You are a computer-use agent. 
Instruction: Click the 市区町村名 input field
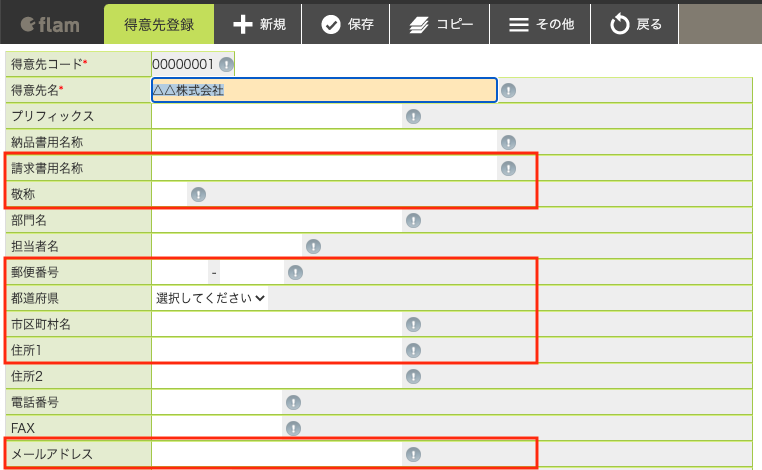[277, 324]
